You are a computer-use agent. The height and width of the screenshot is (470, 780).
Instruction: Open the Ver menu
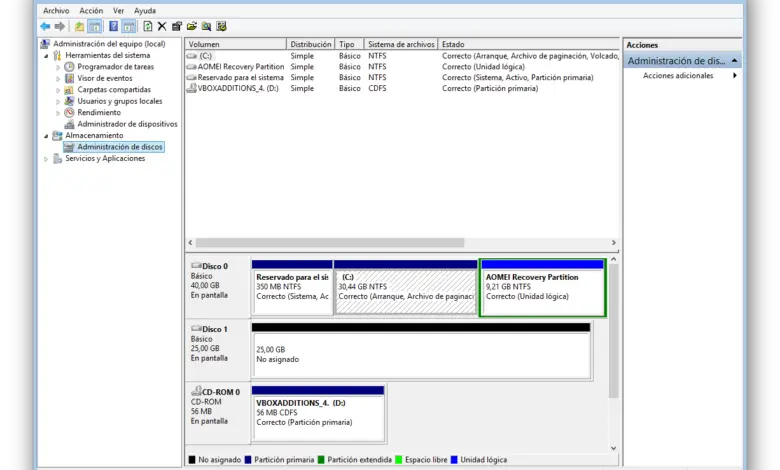click(x=118, y=10)
